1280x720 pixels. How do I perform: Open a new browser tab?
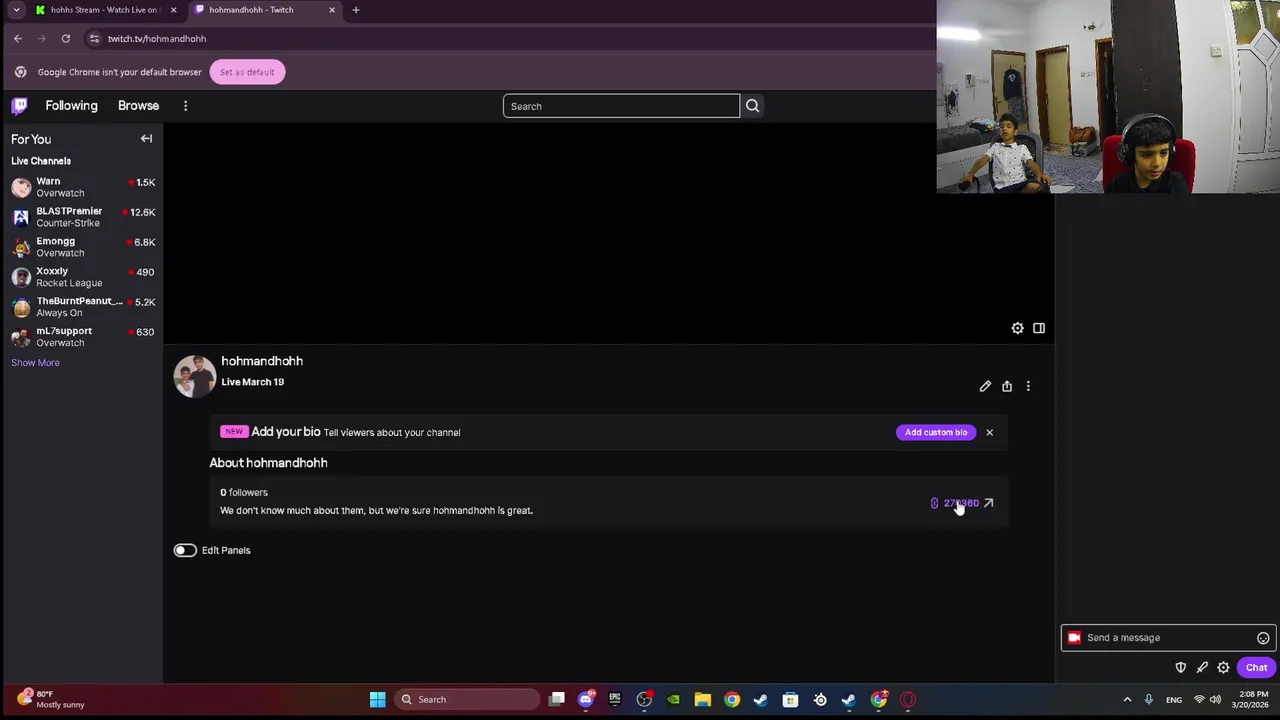tap(355, 10)
